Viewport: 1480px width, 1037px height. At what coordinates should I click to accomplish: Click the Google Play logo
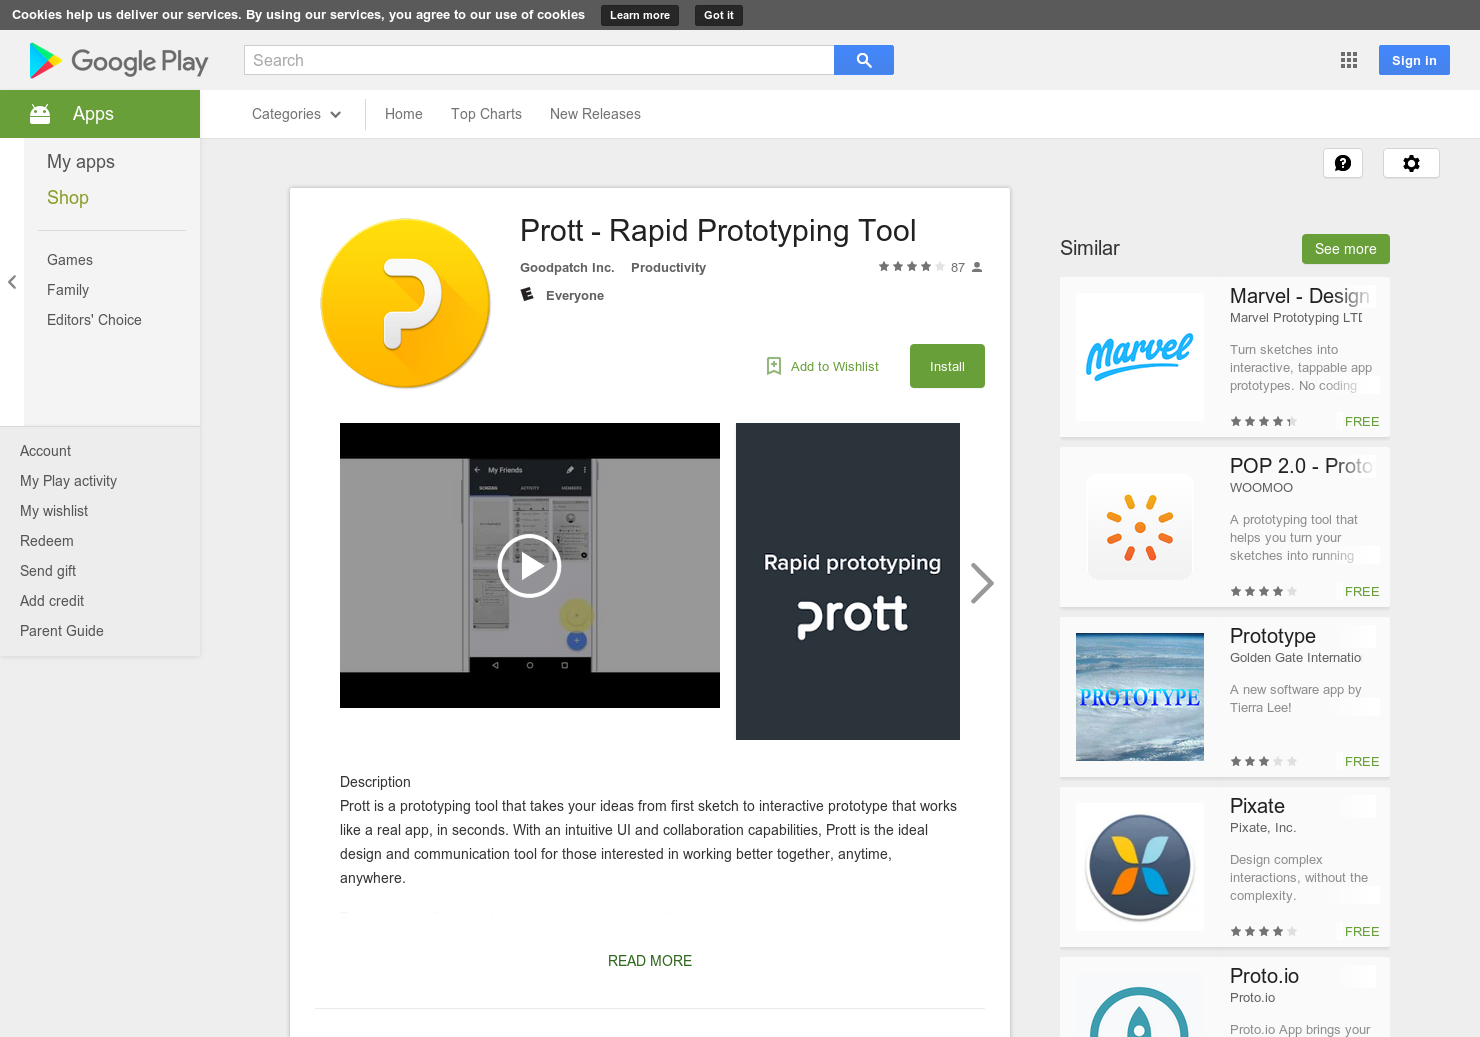(117, 60)
